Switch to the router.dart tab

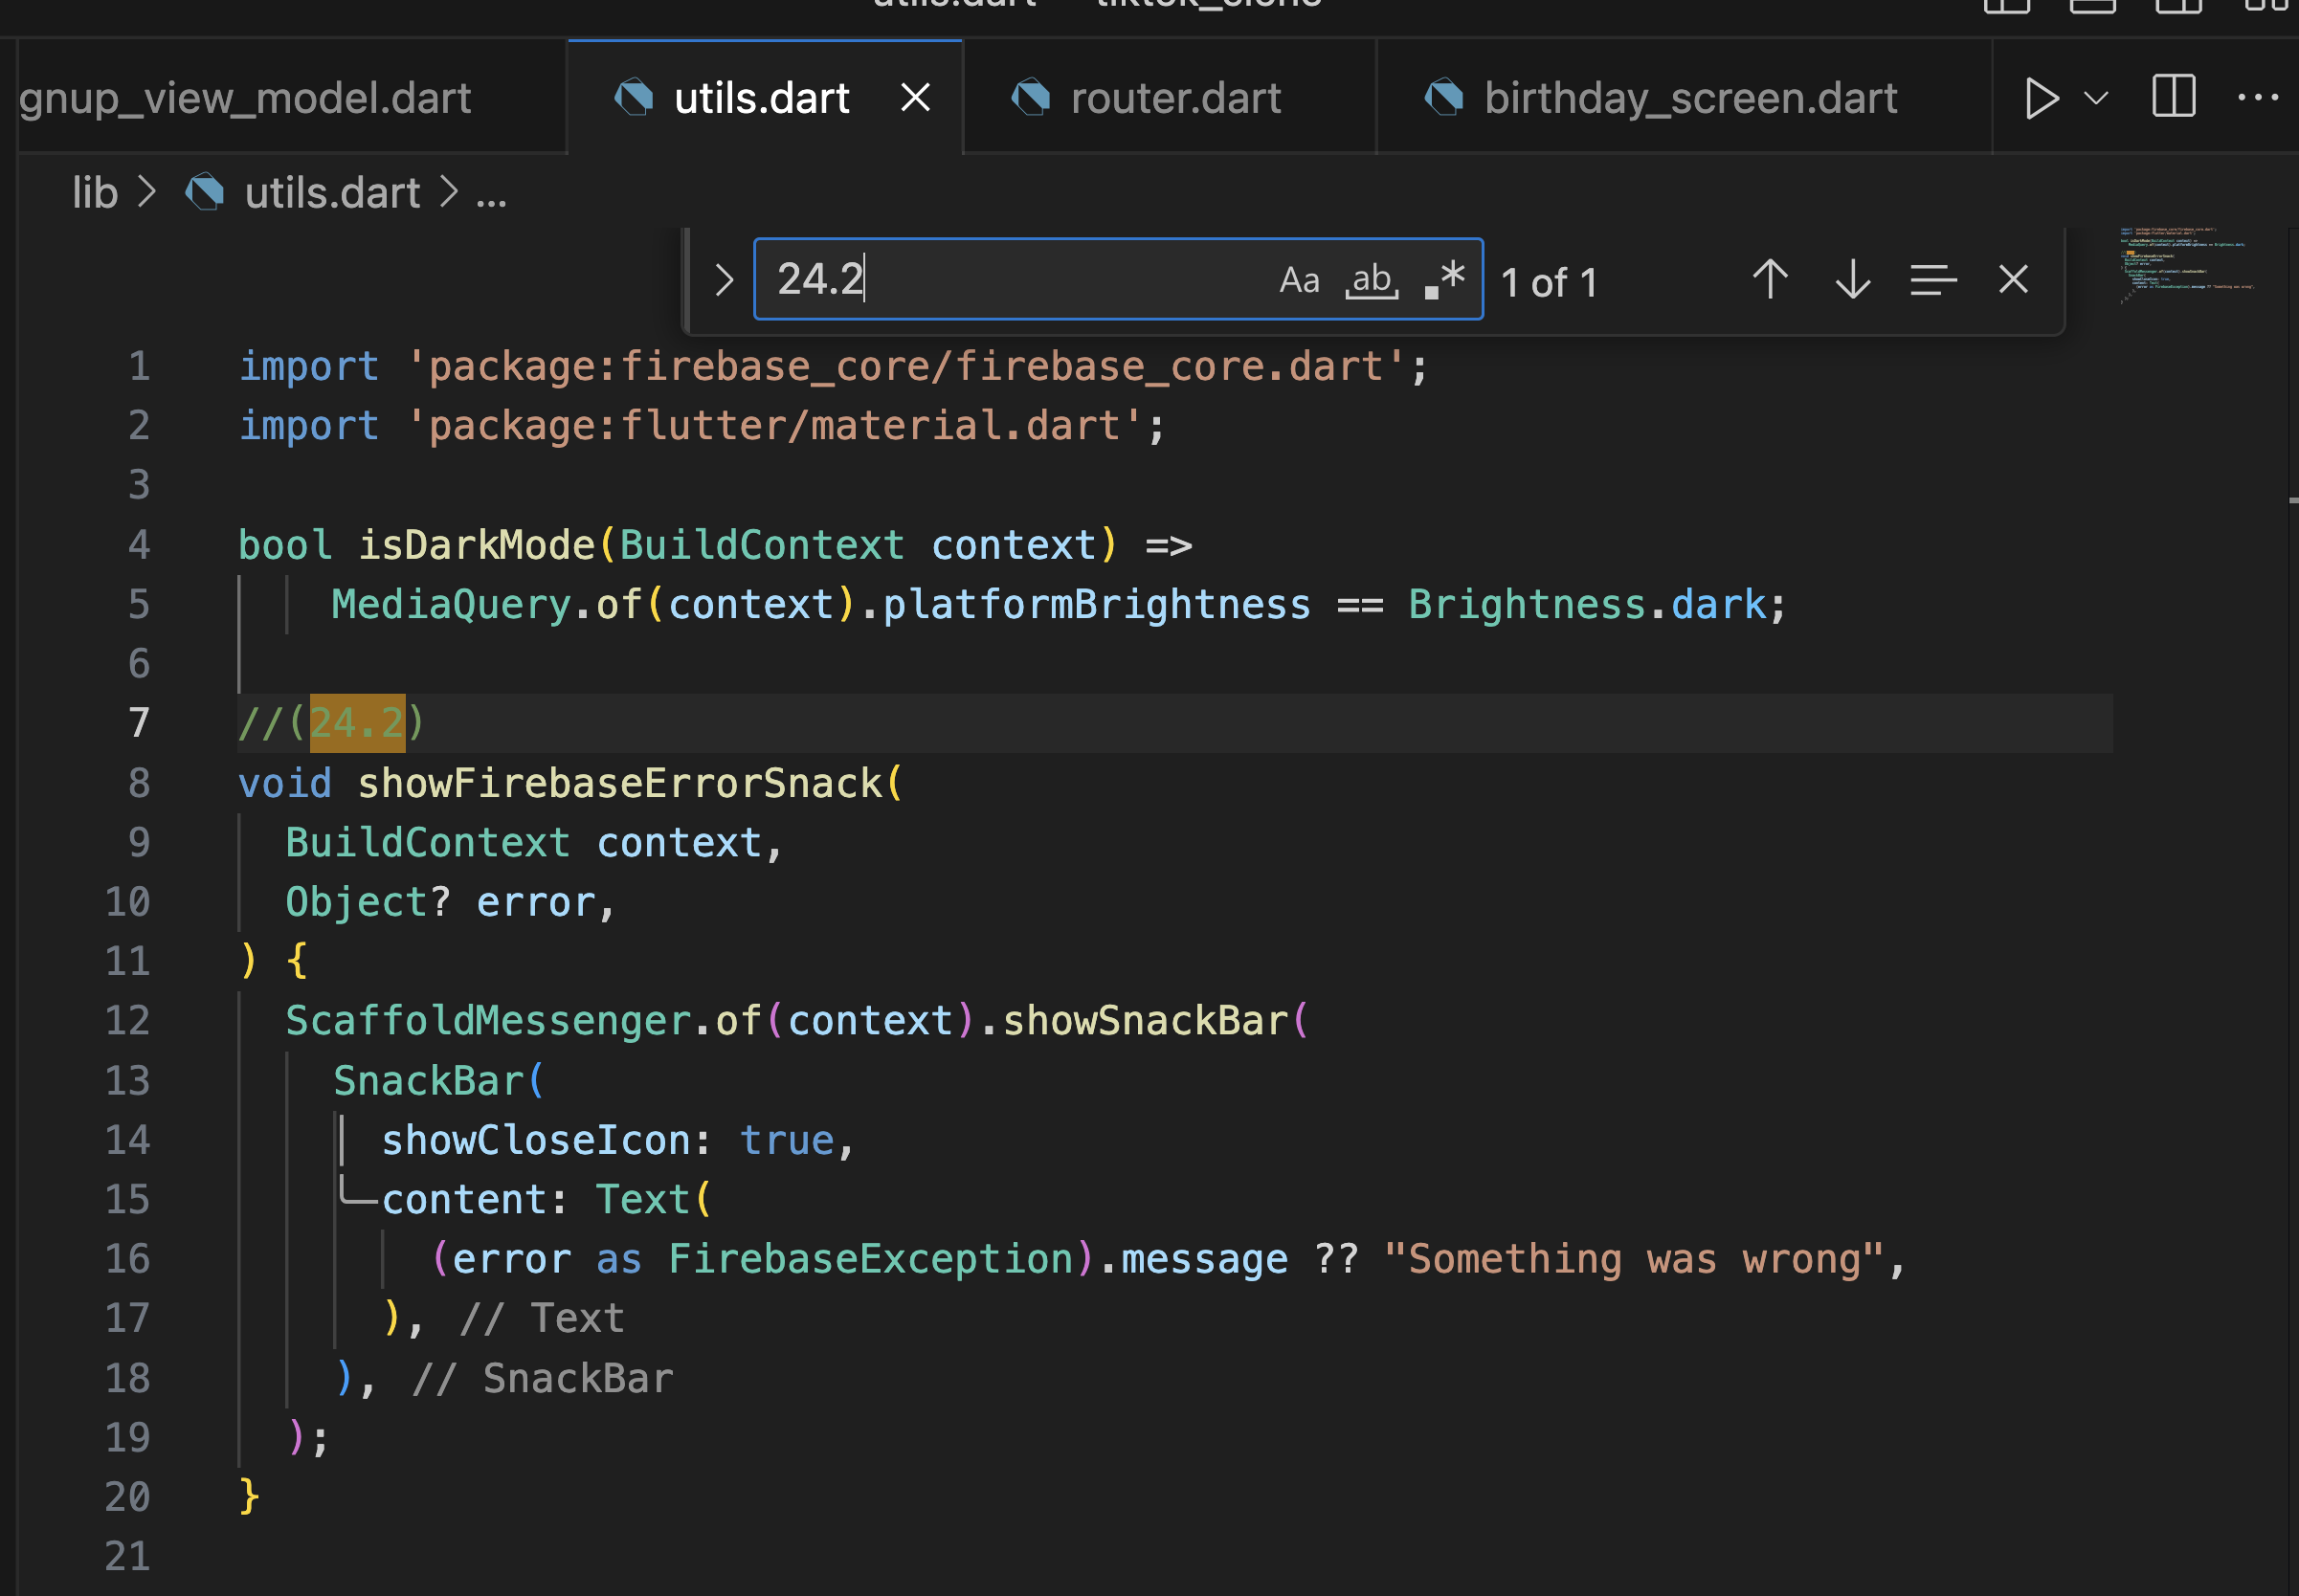pyautogui.click(x=1174, y=98)
